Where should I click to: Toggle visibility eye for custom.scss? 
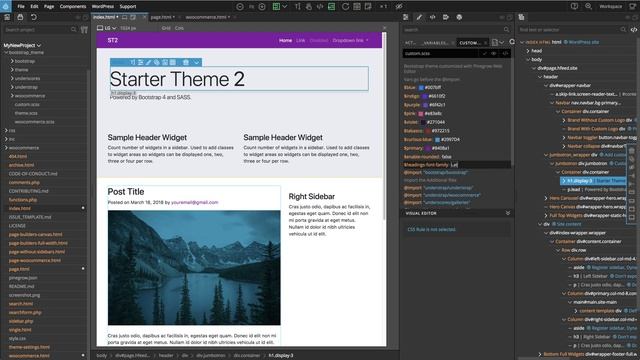(494, 53)
